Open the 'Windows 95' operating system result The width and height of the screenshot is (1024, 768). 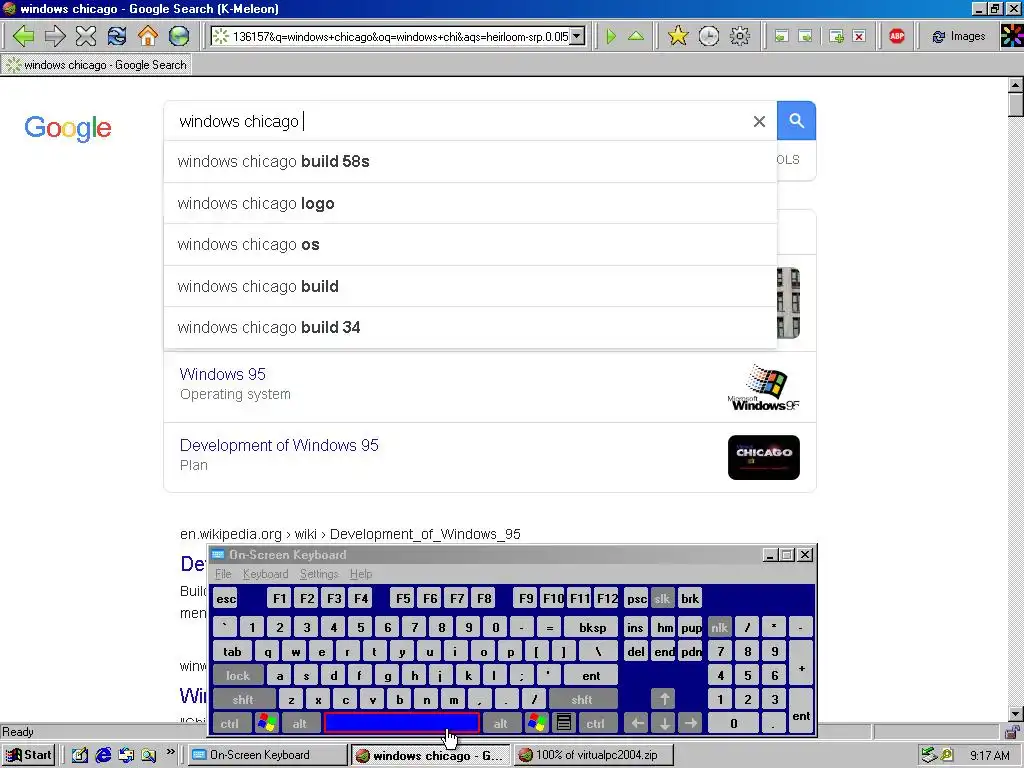(x=223, y=374)
